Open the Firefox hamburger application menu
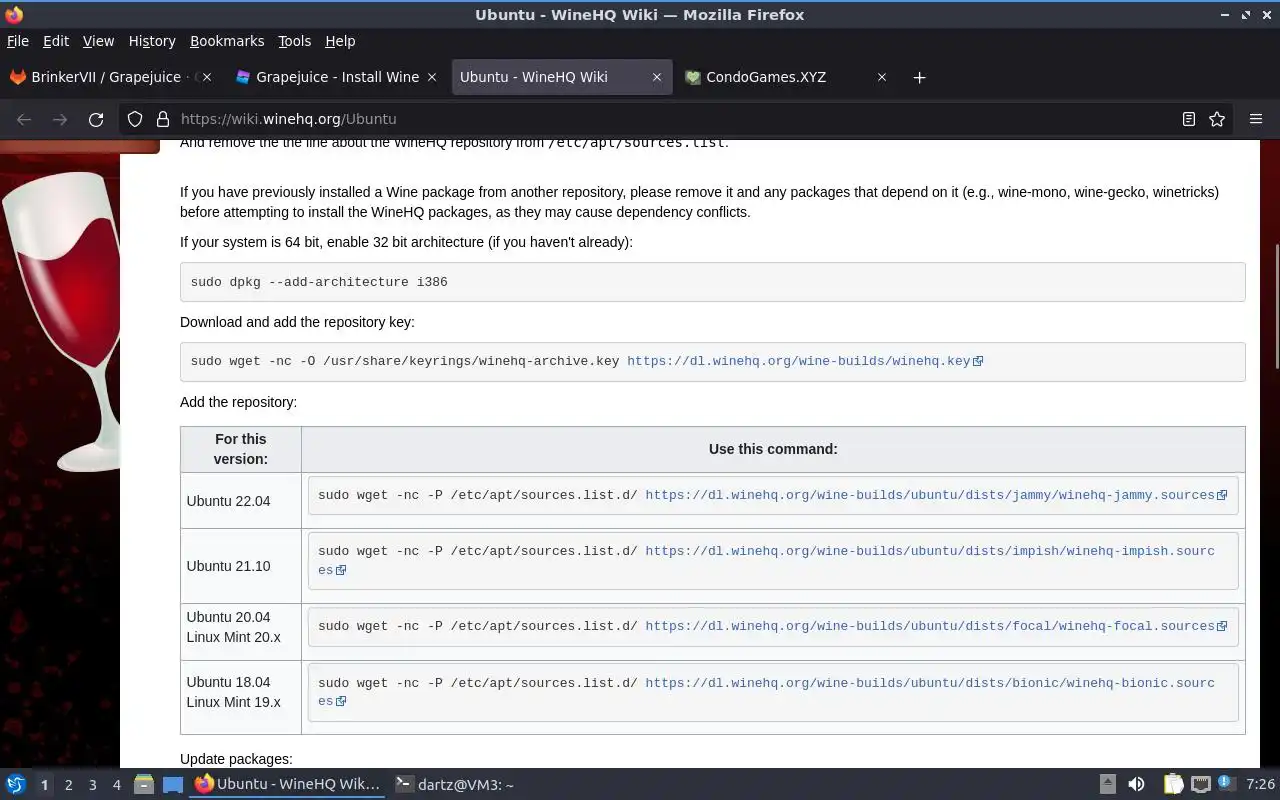This screenshot has width=1280, height=800. tap(1256, 119)
